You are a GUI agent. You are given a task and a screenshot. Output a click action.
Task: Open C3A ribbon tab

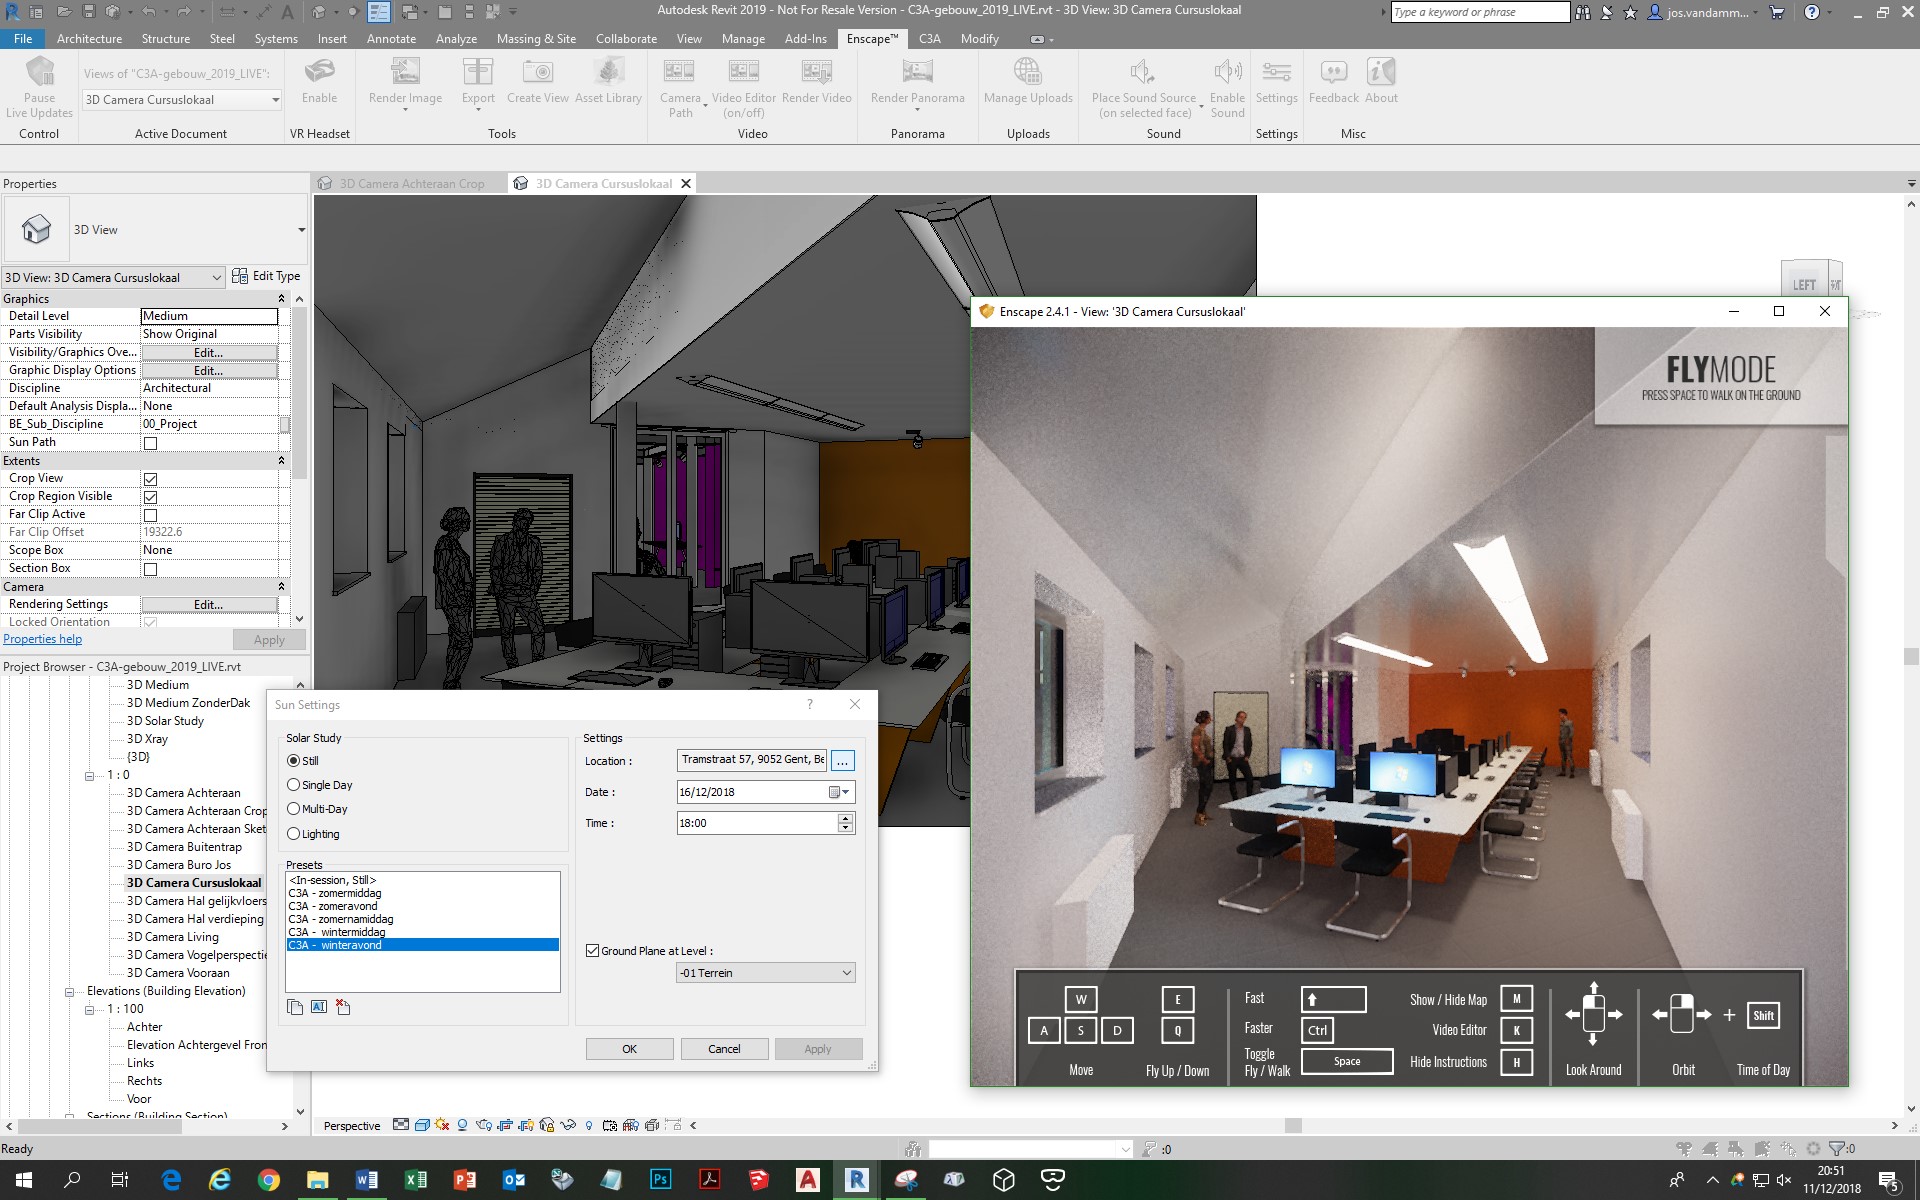[x=929, y=39]
